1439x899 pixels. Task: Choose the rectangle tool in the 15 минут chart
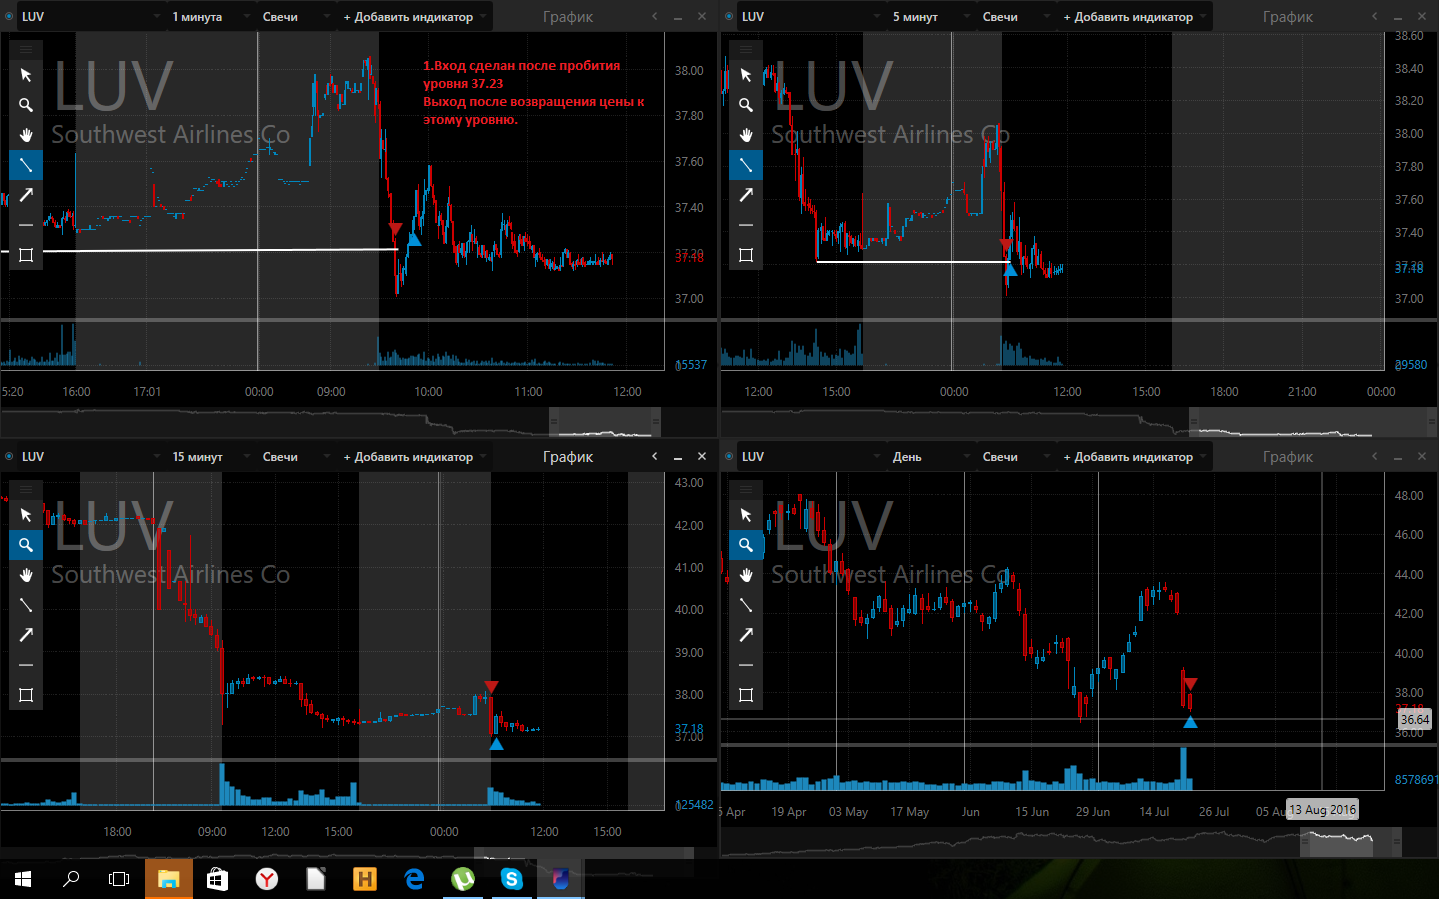pos(26,695)
